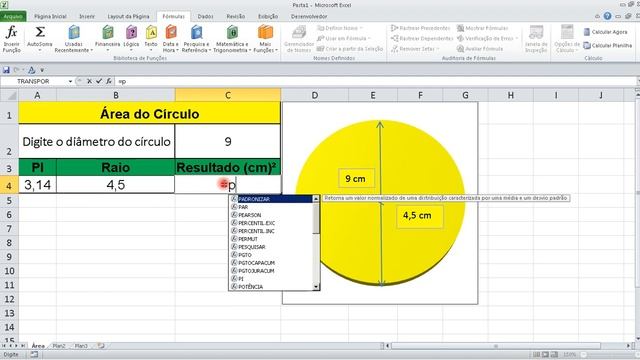Open Verificação de Erros dropdown

(487, 38)
